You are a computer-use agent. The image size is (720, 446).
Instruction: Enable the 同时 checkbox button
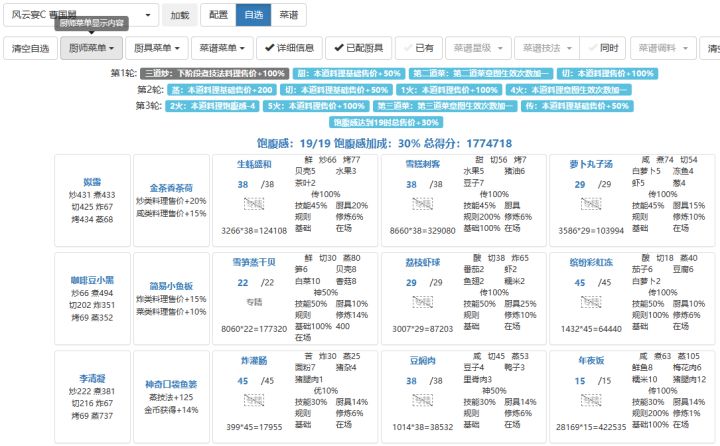[x=603, y=48]
